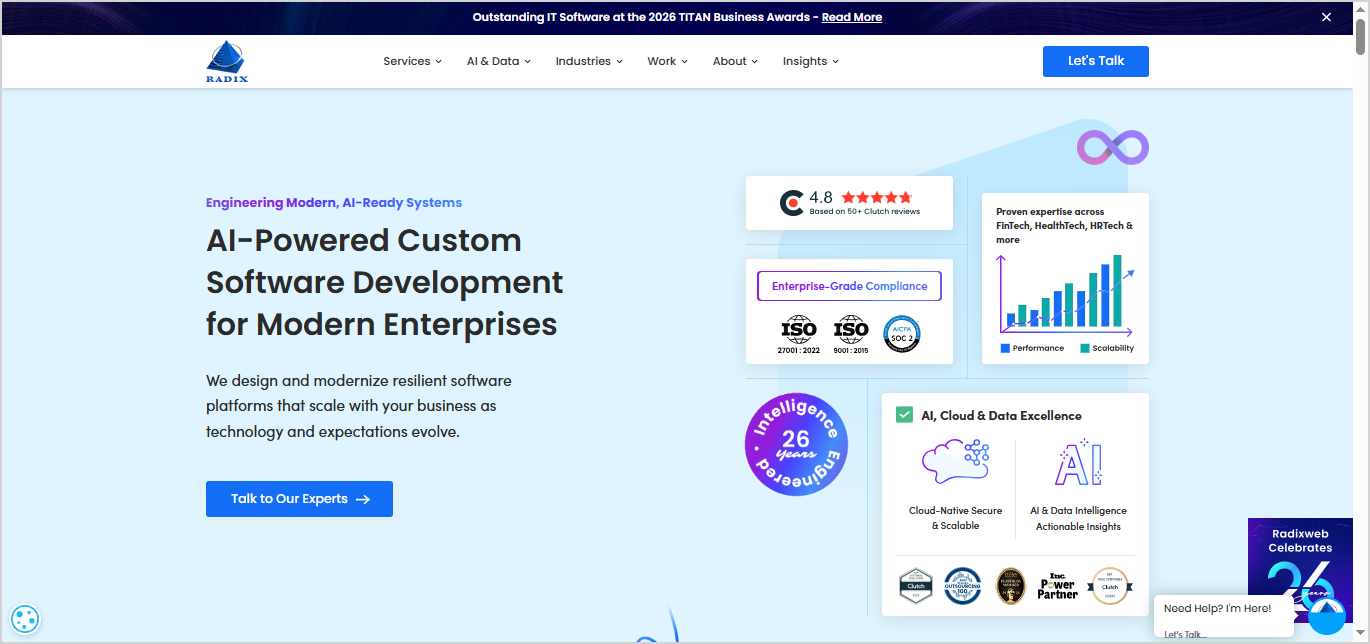Click the Radix logo in the header
The image size is (1370, 644).
(x=227, y=62)
